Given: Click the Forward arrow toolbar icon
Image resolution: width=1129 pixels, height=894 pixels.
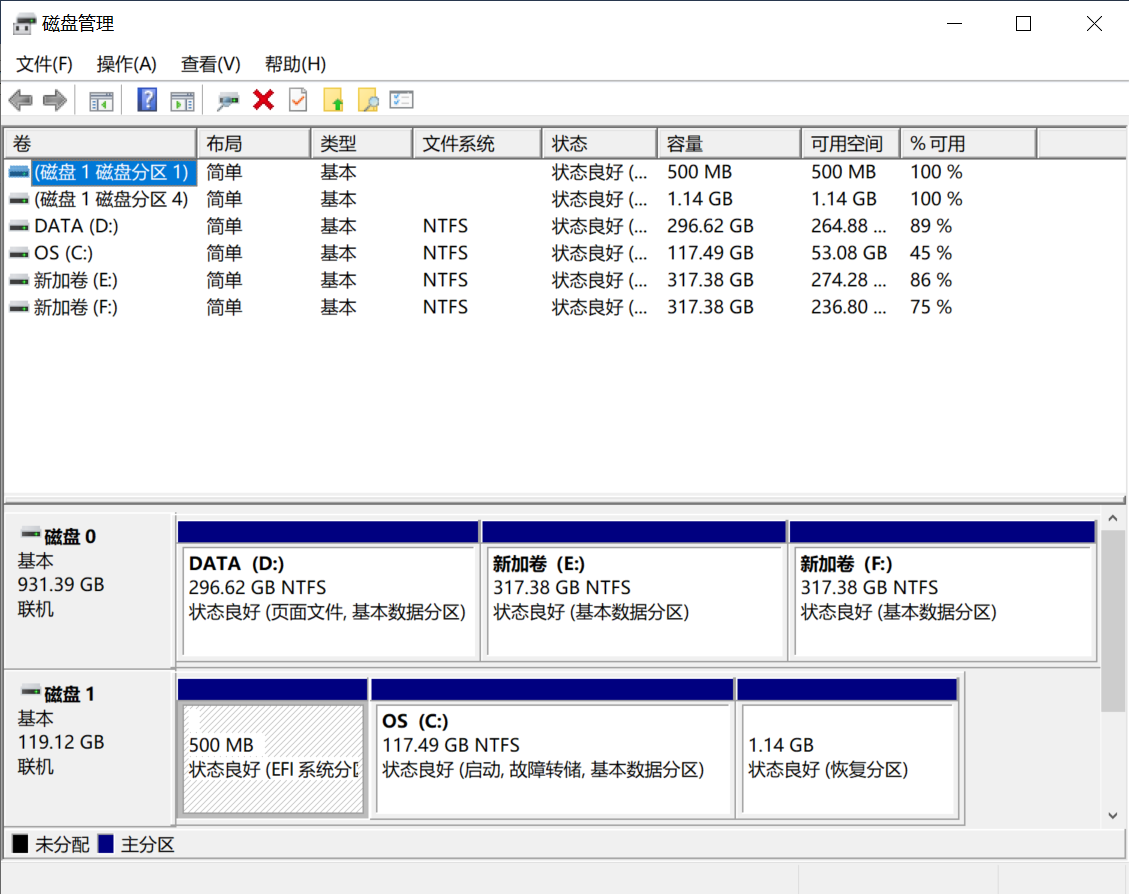Looking at the screenshot, I should (x=55, y=100).
